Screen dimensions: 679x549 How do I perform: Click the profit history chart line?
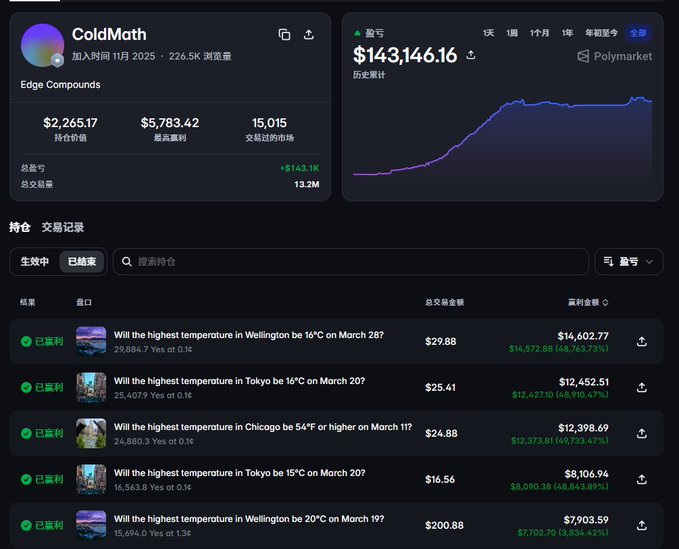click(502, 136)
